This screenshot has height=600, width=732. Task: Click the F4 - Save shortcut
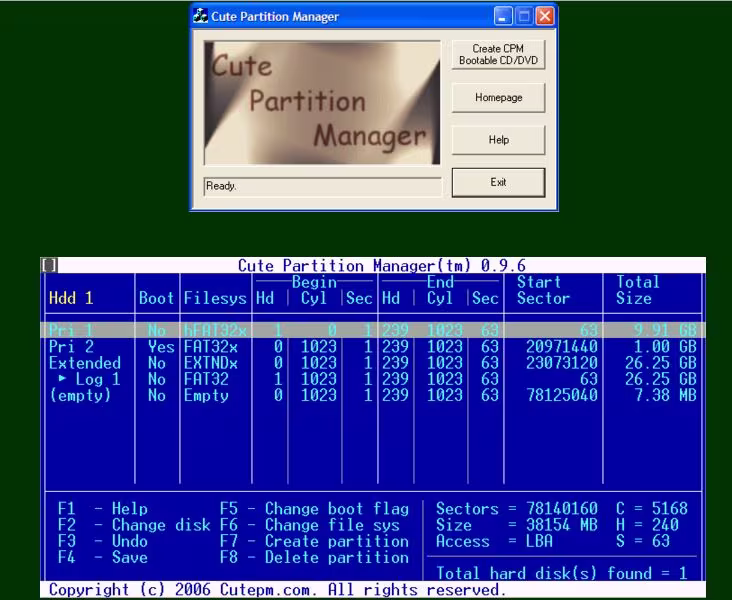[x=103, y=558]
